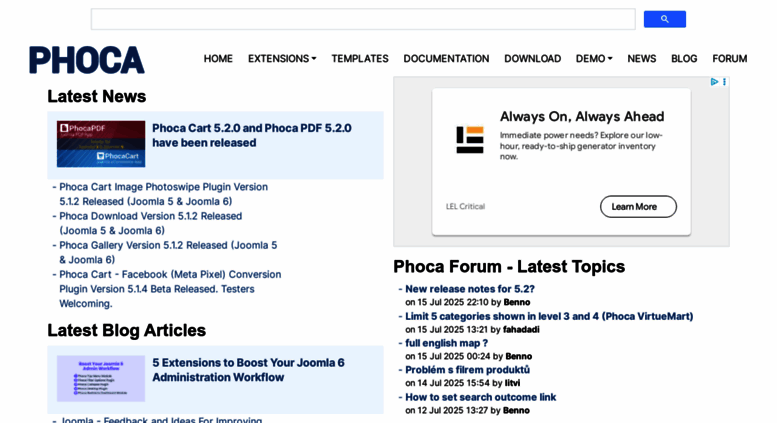Open forum topic Limit 5 categories shown

coord(549,316)
